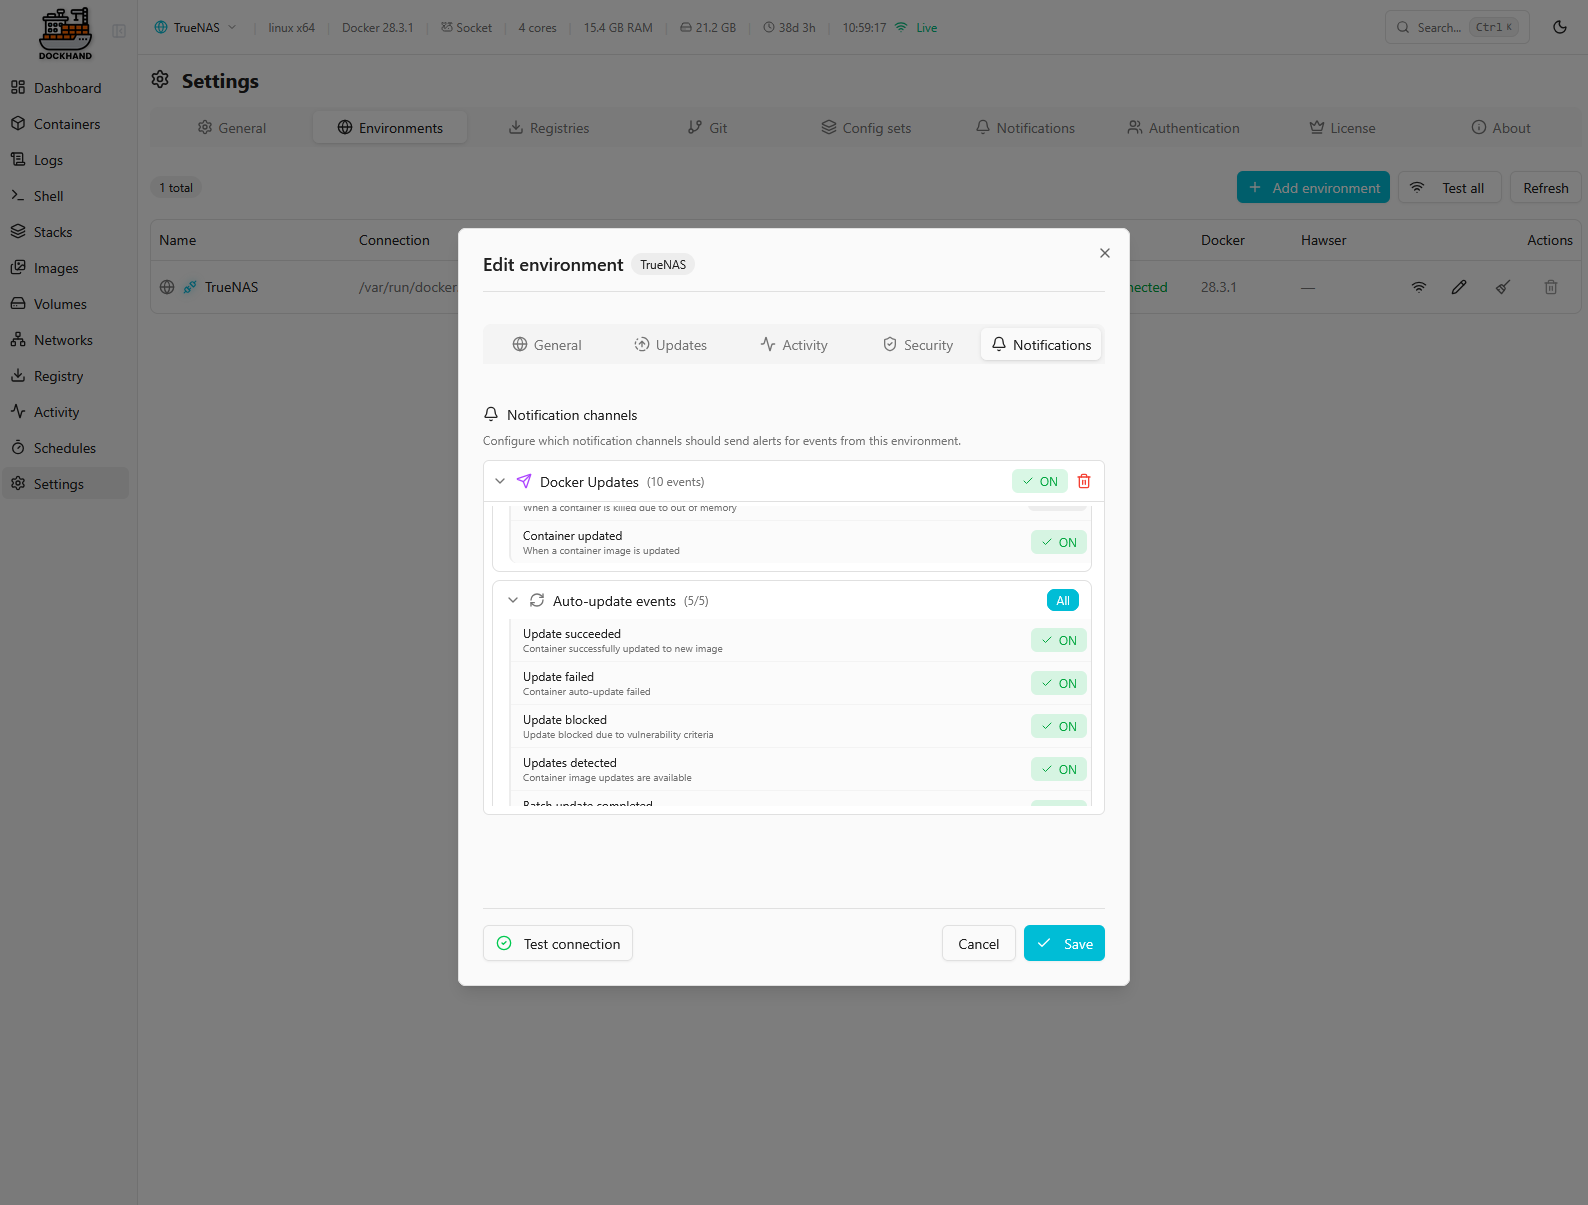Click the sidebar collapse icon
This screenshot has height=1205, width=1588.
click(x=119, y=31)
